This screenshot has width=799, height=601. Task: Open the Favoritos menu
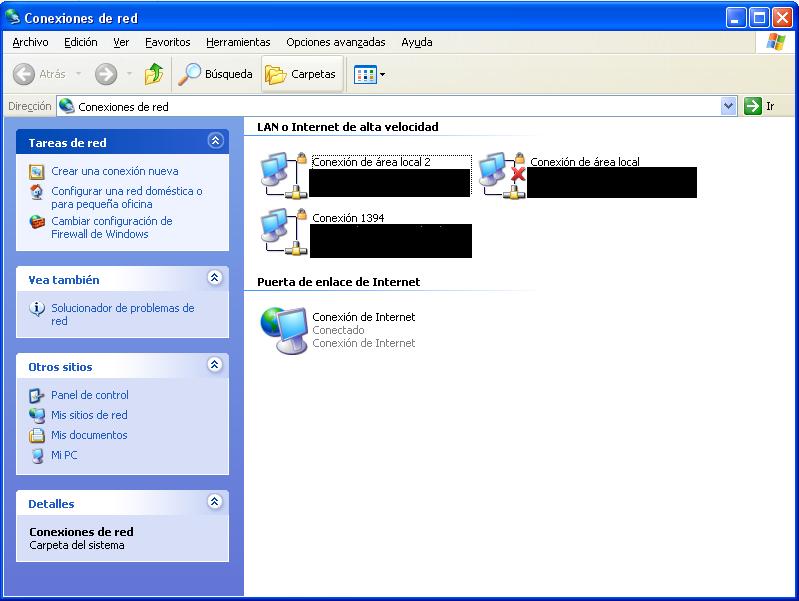[x=168, y=42]
